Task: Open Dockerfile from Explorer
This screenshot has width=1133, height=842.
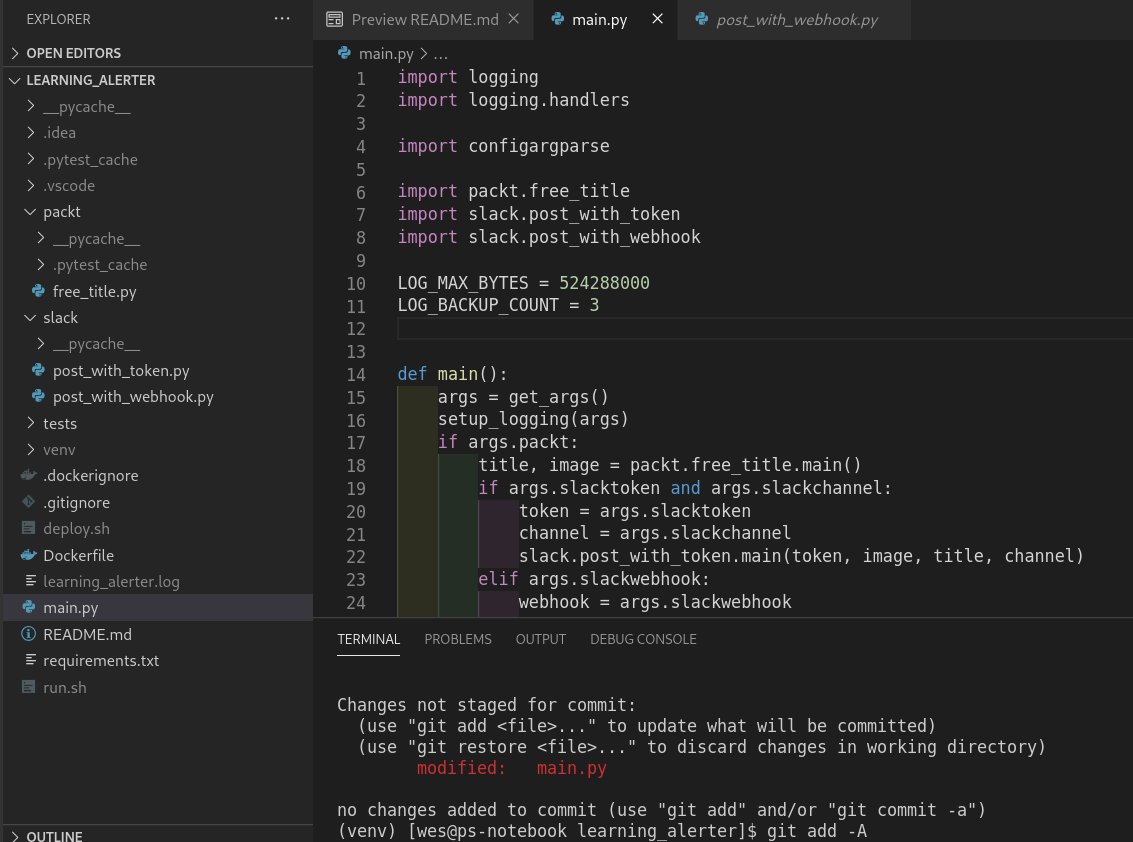Action: 78,555
